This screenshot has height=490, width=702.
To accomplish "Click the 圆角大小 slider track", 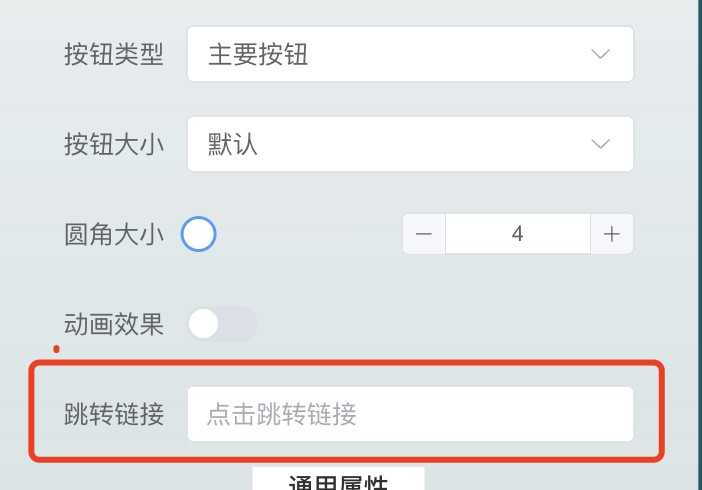I will 300,234.
